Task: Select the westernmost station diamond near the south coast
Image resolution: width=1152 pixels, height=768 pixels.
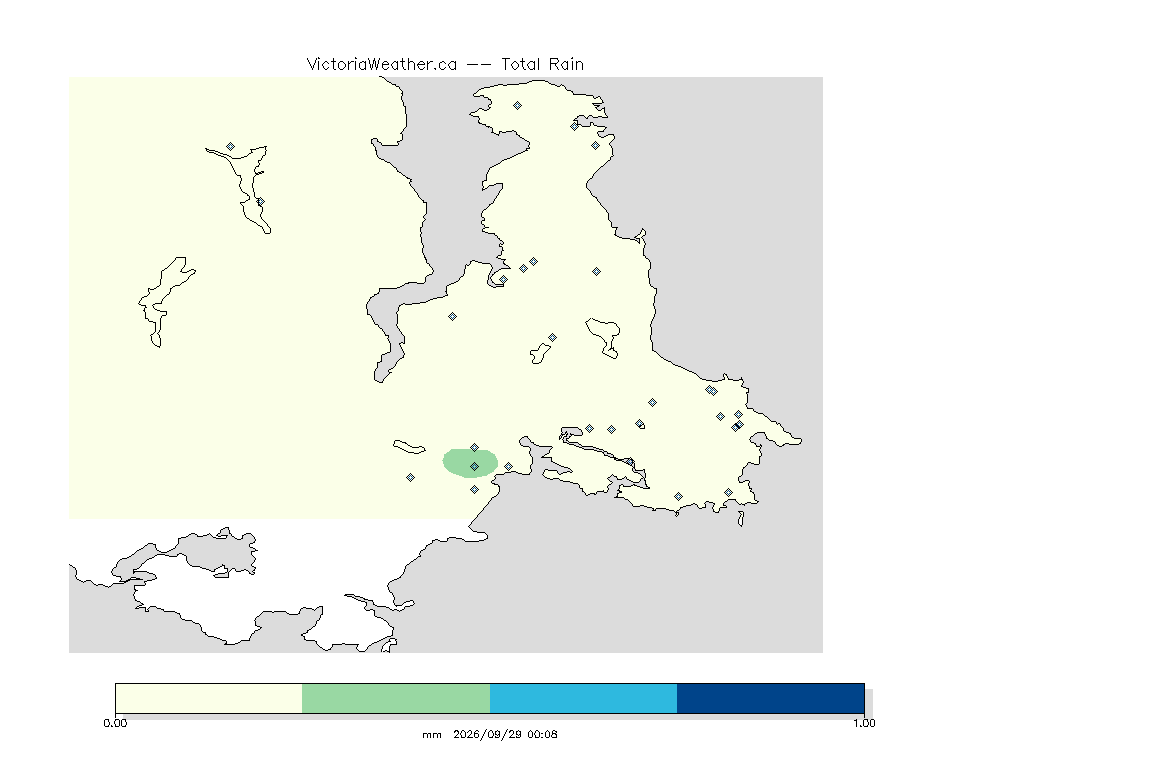Action: click(x=411, y=478)
